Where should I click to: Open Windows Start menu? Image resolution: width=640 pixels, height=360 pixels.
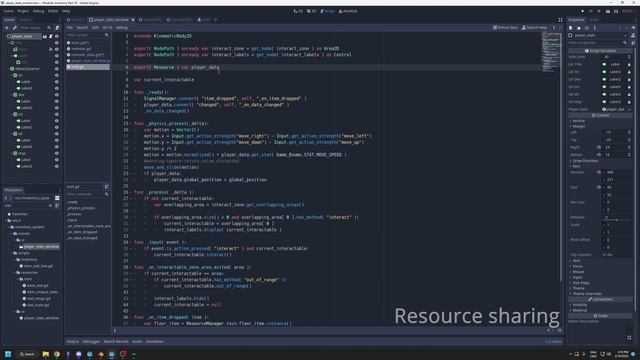(x=8, y=354)
